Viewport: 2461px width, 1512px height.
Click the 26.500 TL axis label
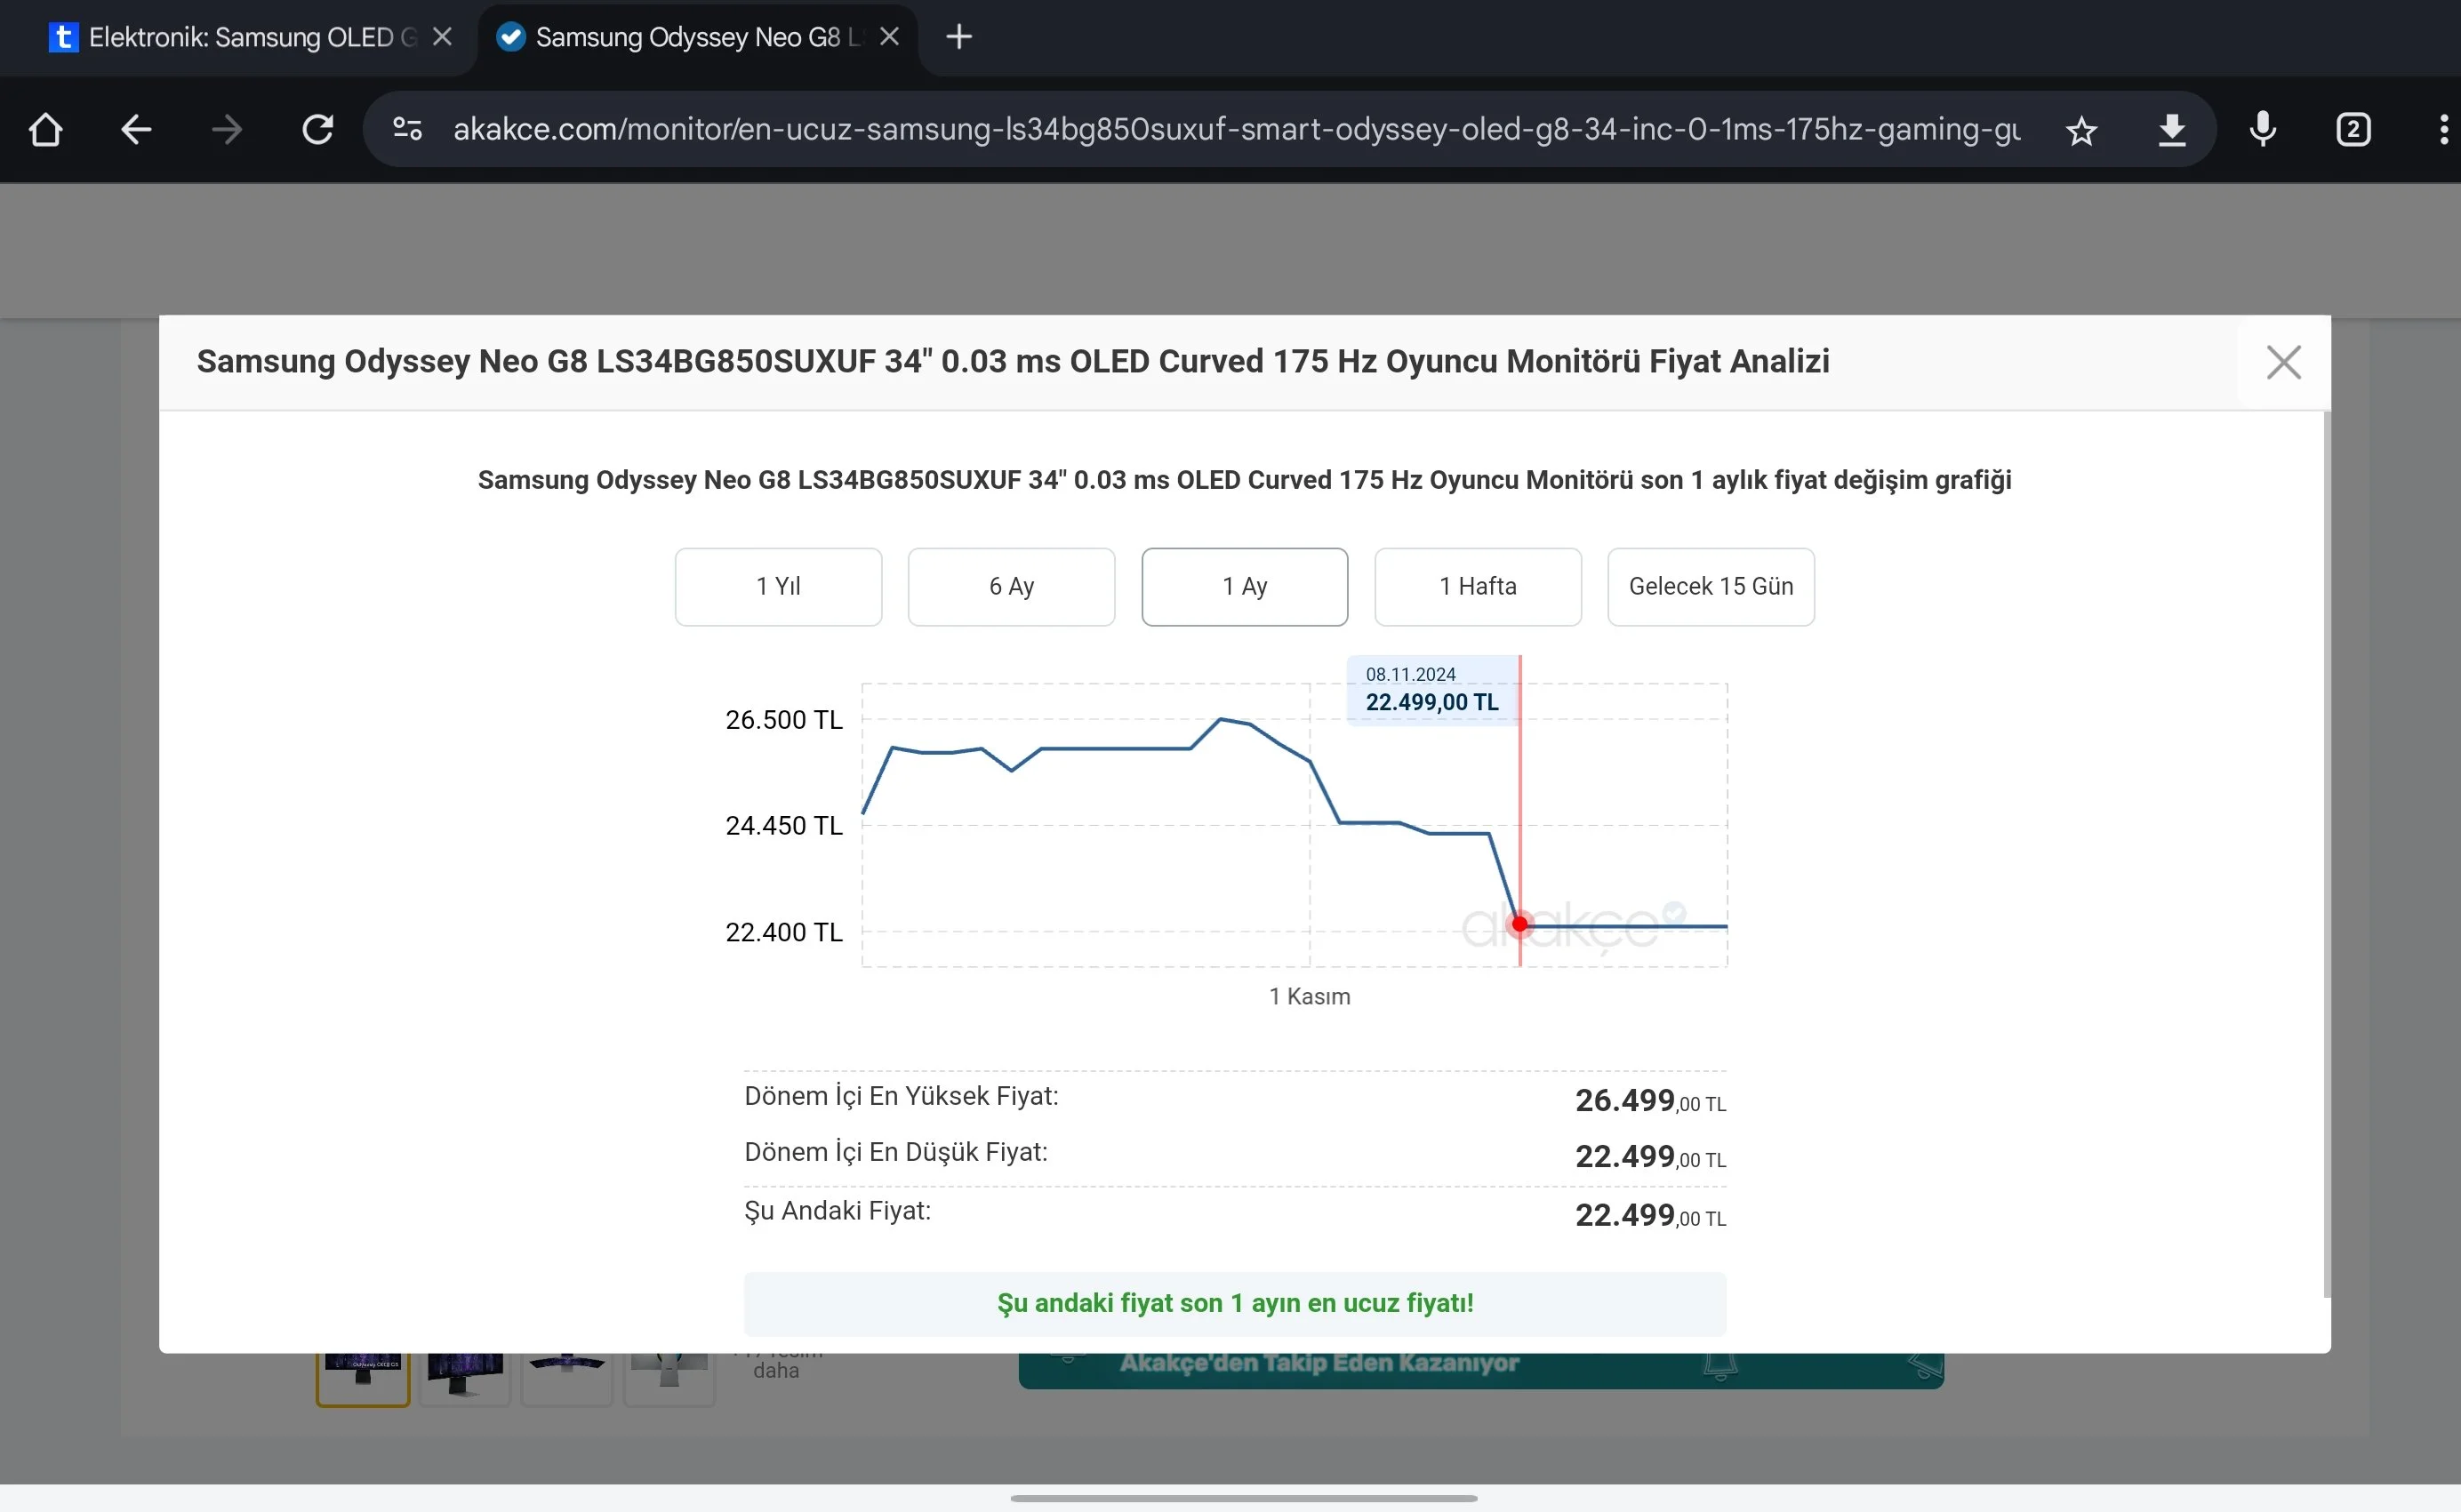pyautogui.click(x=783, y=720)
